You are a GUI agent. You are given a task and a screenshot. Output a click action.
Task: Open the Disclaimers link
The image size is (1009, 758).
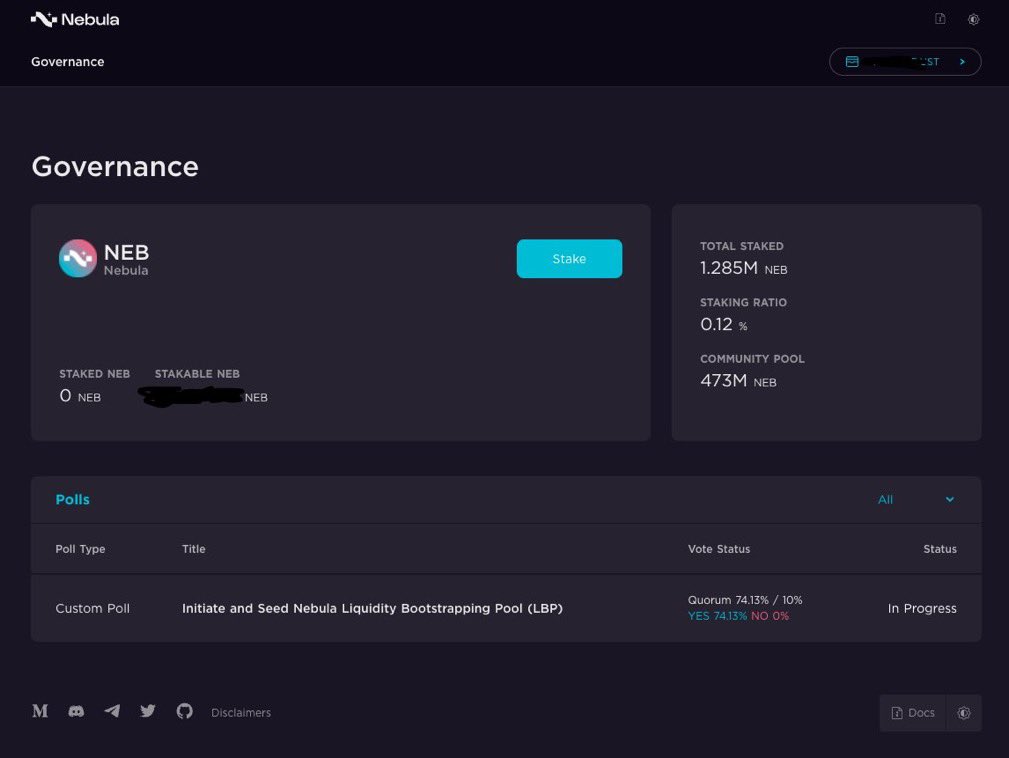click(x=241, y=712)
